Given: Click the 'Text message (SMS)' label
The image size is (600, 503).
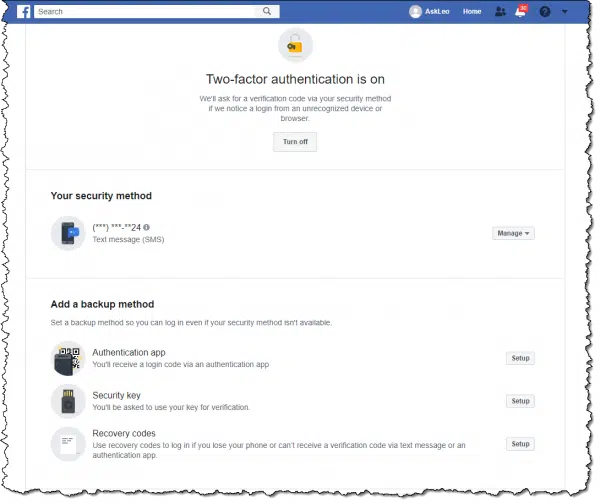Looking at the screenshot, I should (128, 239).
